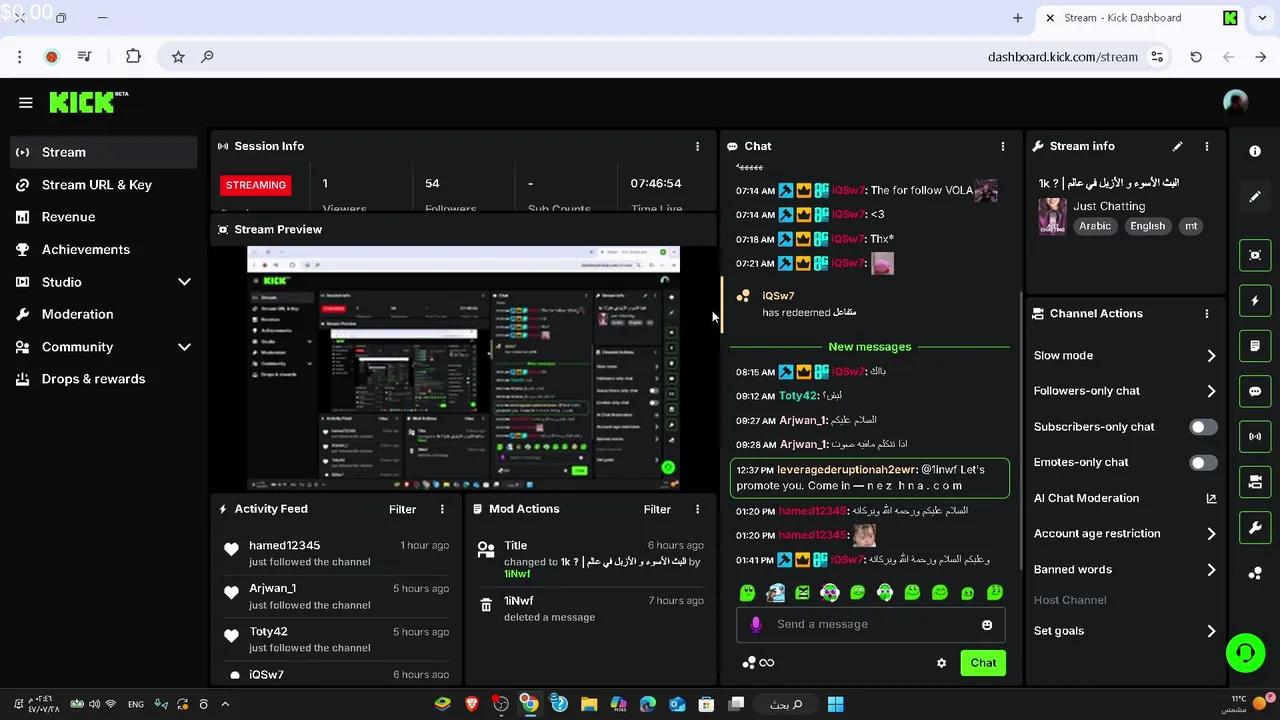Open Set goals settings
Viewport: 1280px width, 720px height.
point(1125,631)
